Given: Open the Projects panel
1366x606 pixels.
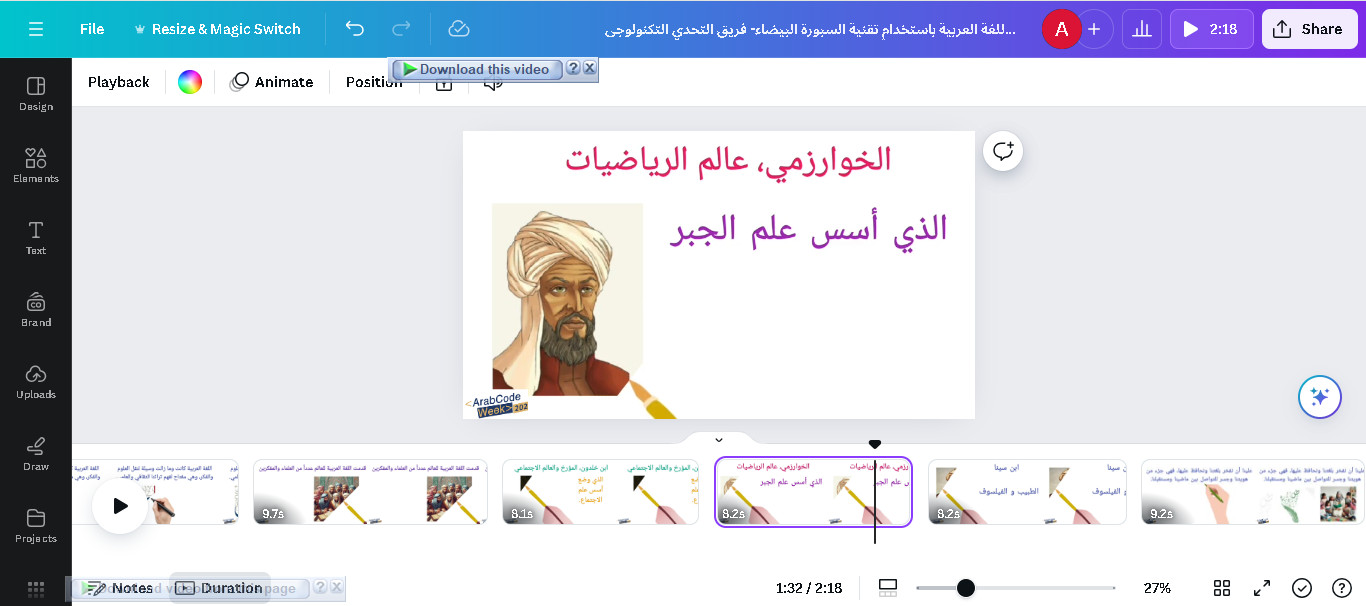Looking at the screenshot, I should click(x=36, y=525).
